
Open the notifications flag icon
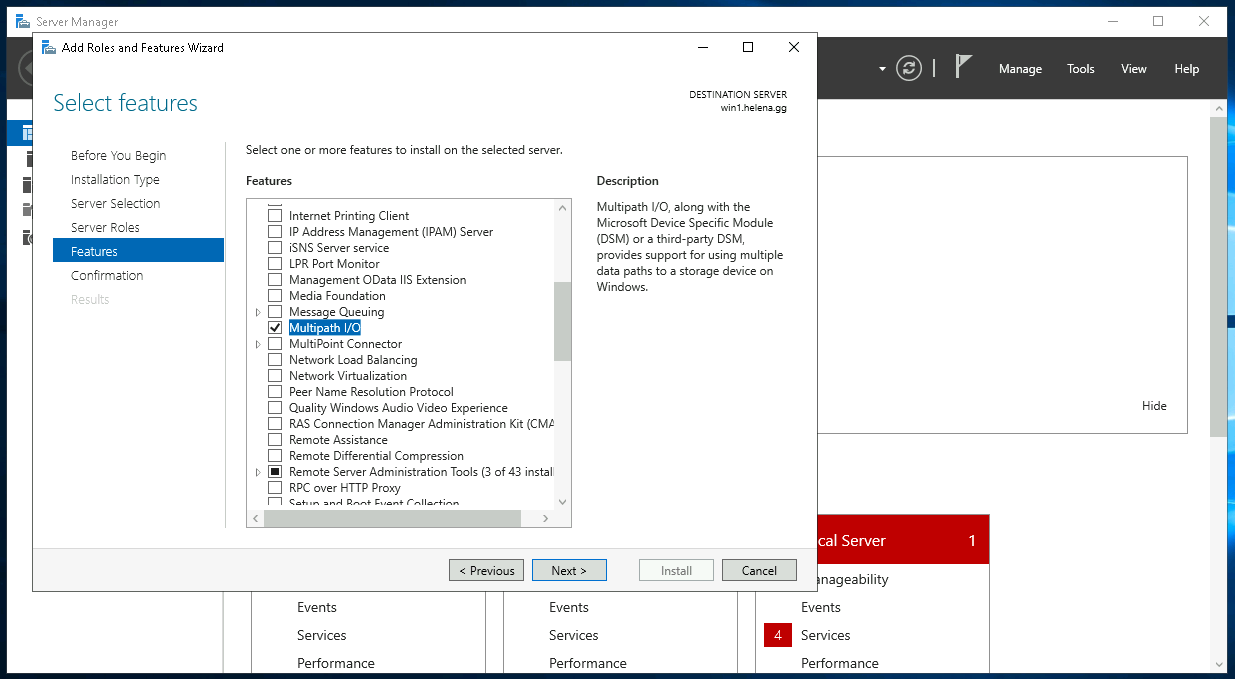[x=963, y=67]
